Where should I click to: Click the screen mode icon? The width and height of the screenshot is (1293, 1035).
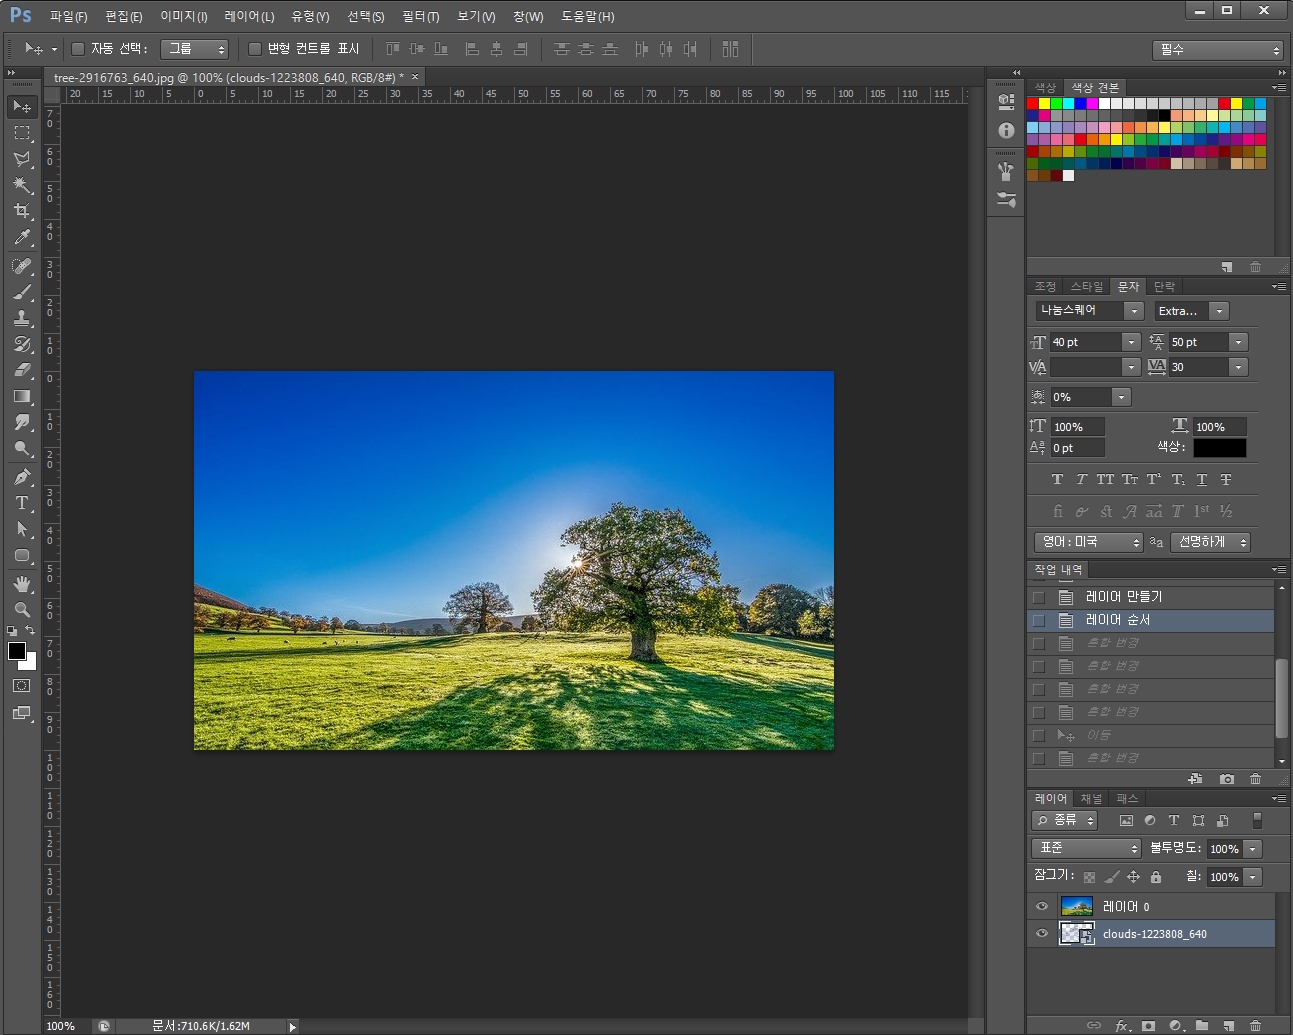(22, 713)
